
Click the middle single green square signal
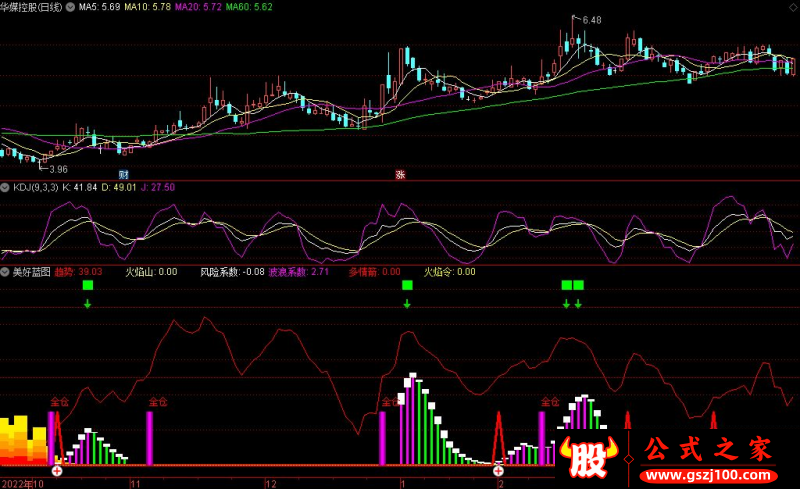coord(407,286)
